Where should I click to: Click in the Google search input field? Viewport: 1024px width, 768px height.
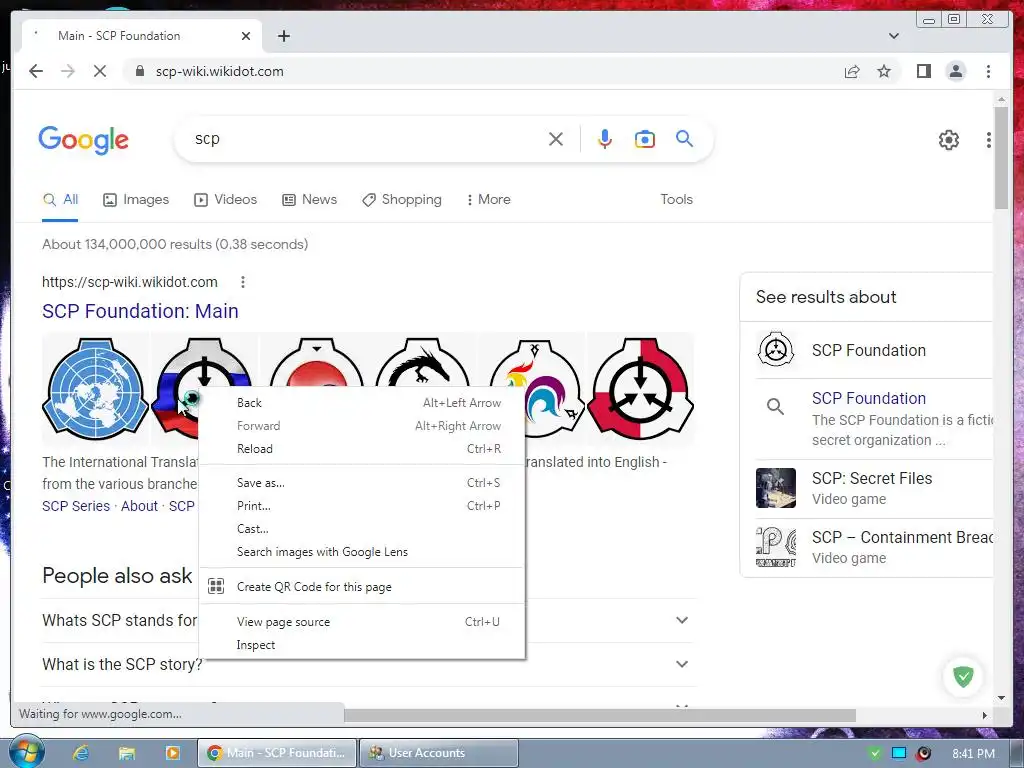pyautogui.click(x=366, y=139)
